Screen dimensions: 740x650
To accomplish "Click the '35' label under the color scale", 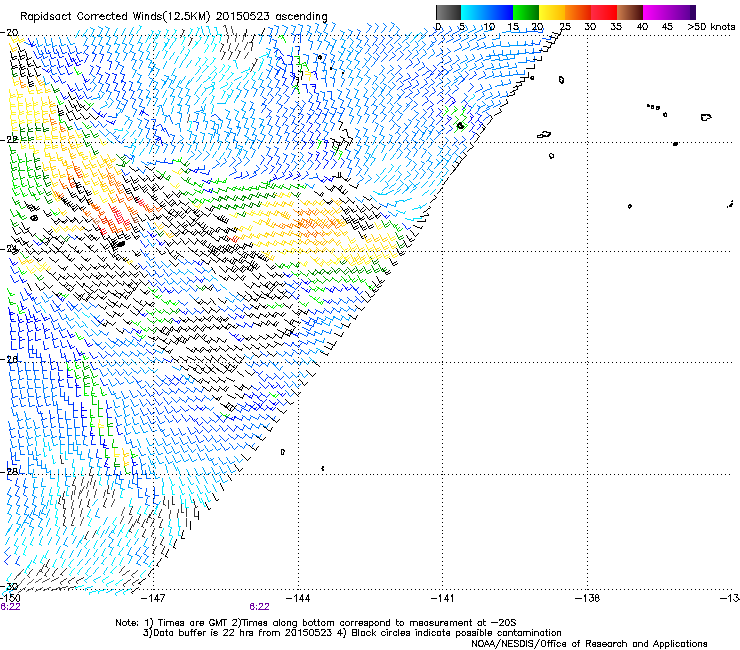I will tap(616, 27).
